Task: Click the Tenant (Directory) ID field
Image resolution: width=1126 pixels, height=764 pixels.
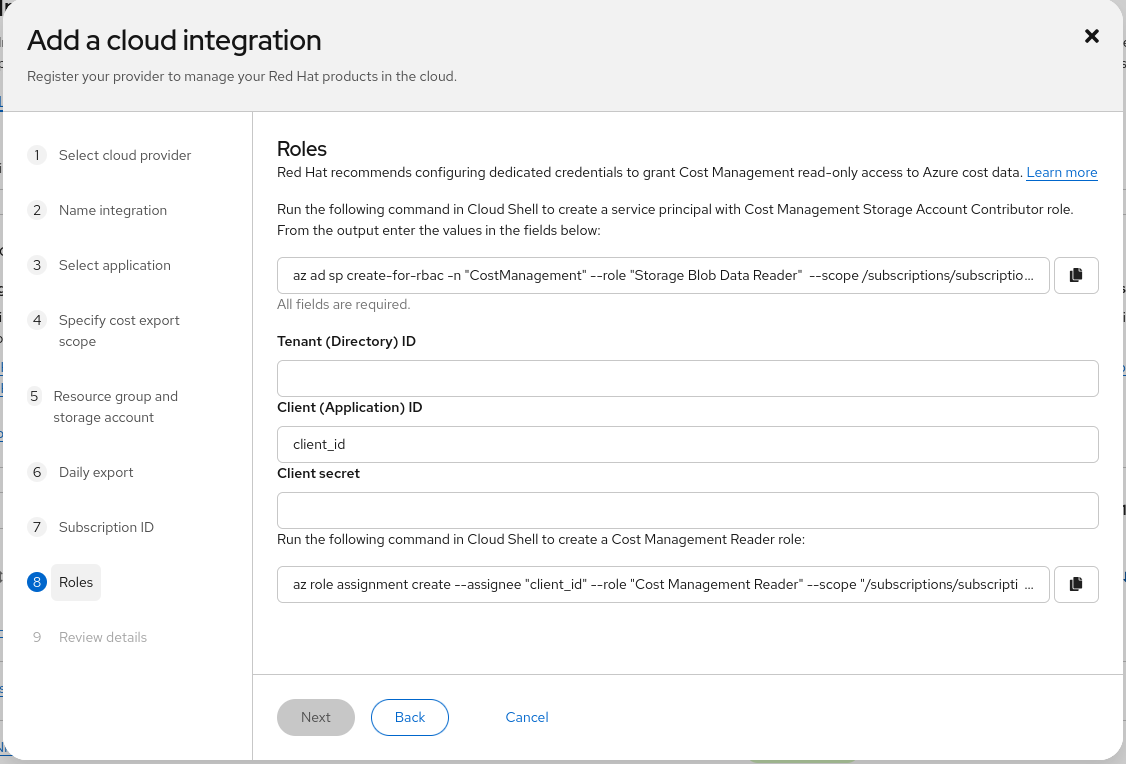Action: tap(687, 378)
